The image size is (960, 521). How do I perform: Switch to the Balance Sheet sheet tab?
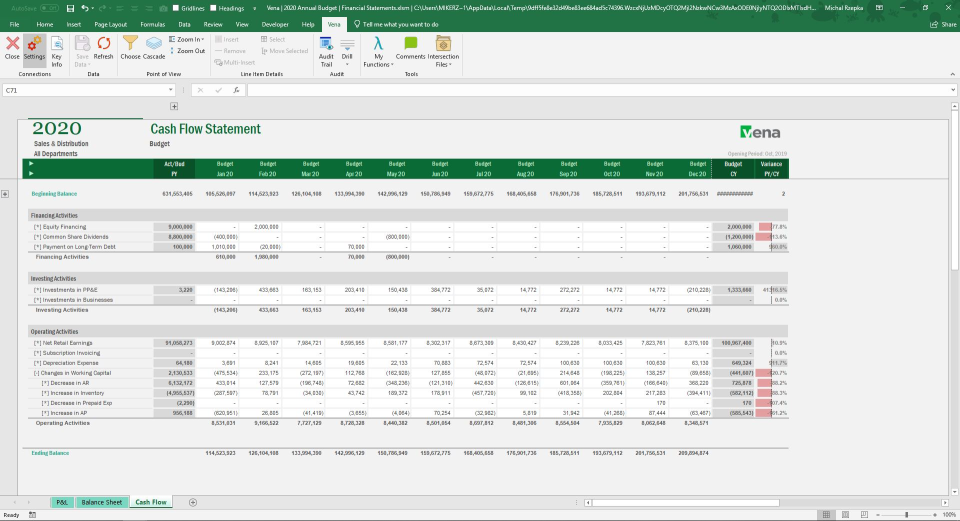[101, 502]
